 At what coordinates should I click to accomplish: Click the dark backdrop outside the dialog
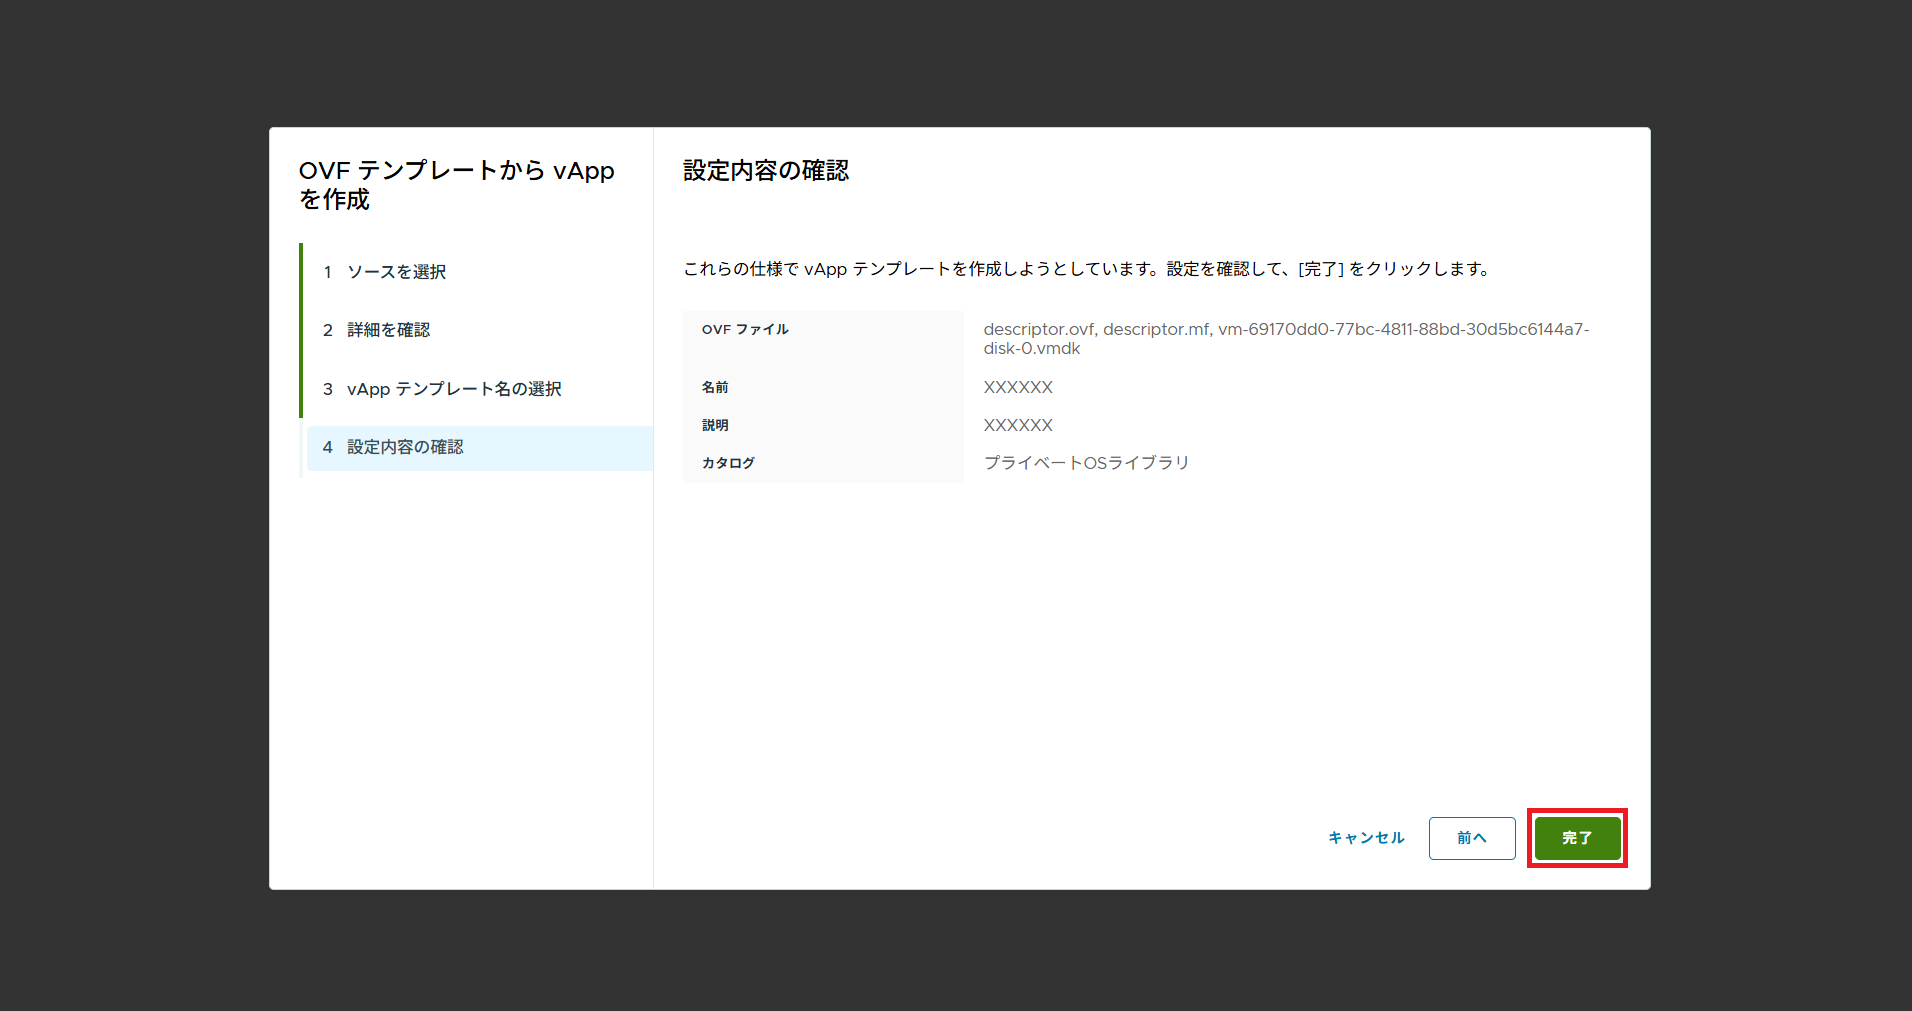pos(130,500)
